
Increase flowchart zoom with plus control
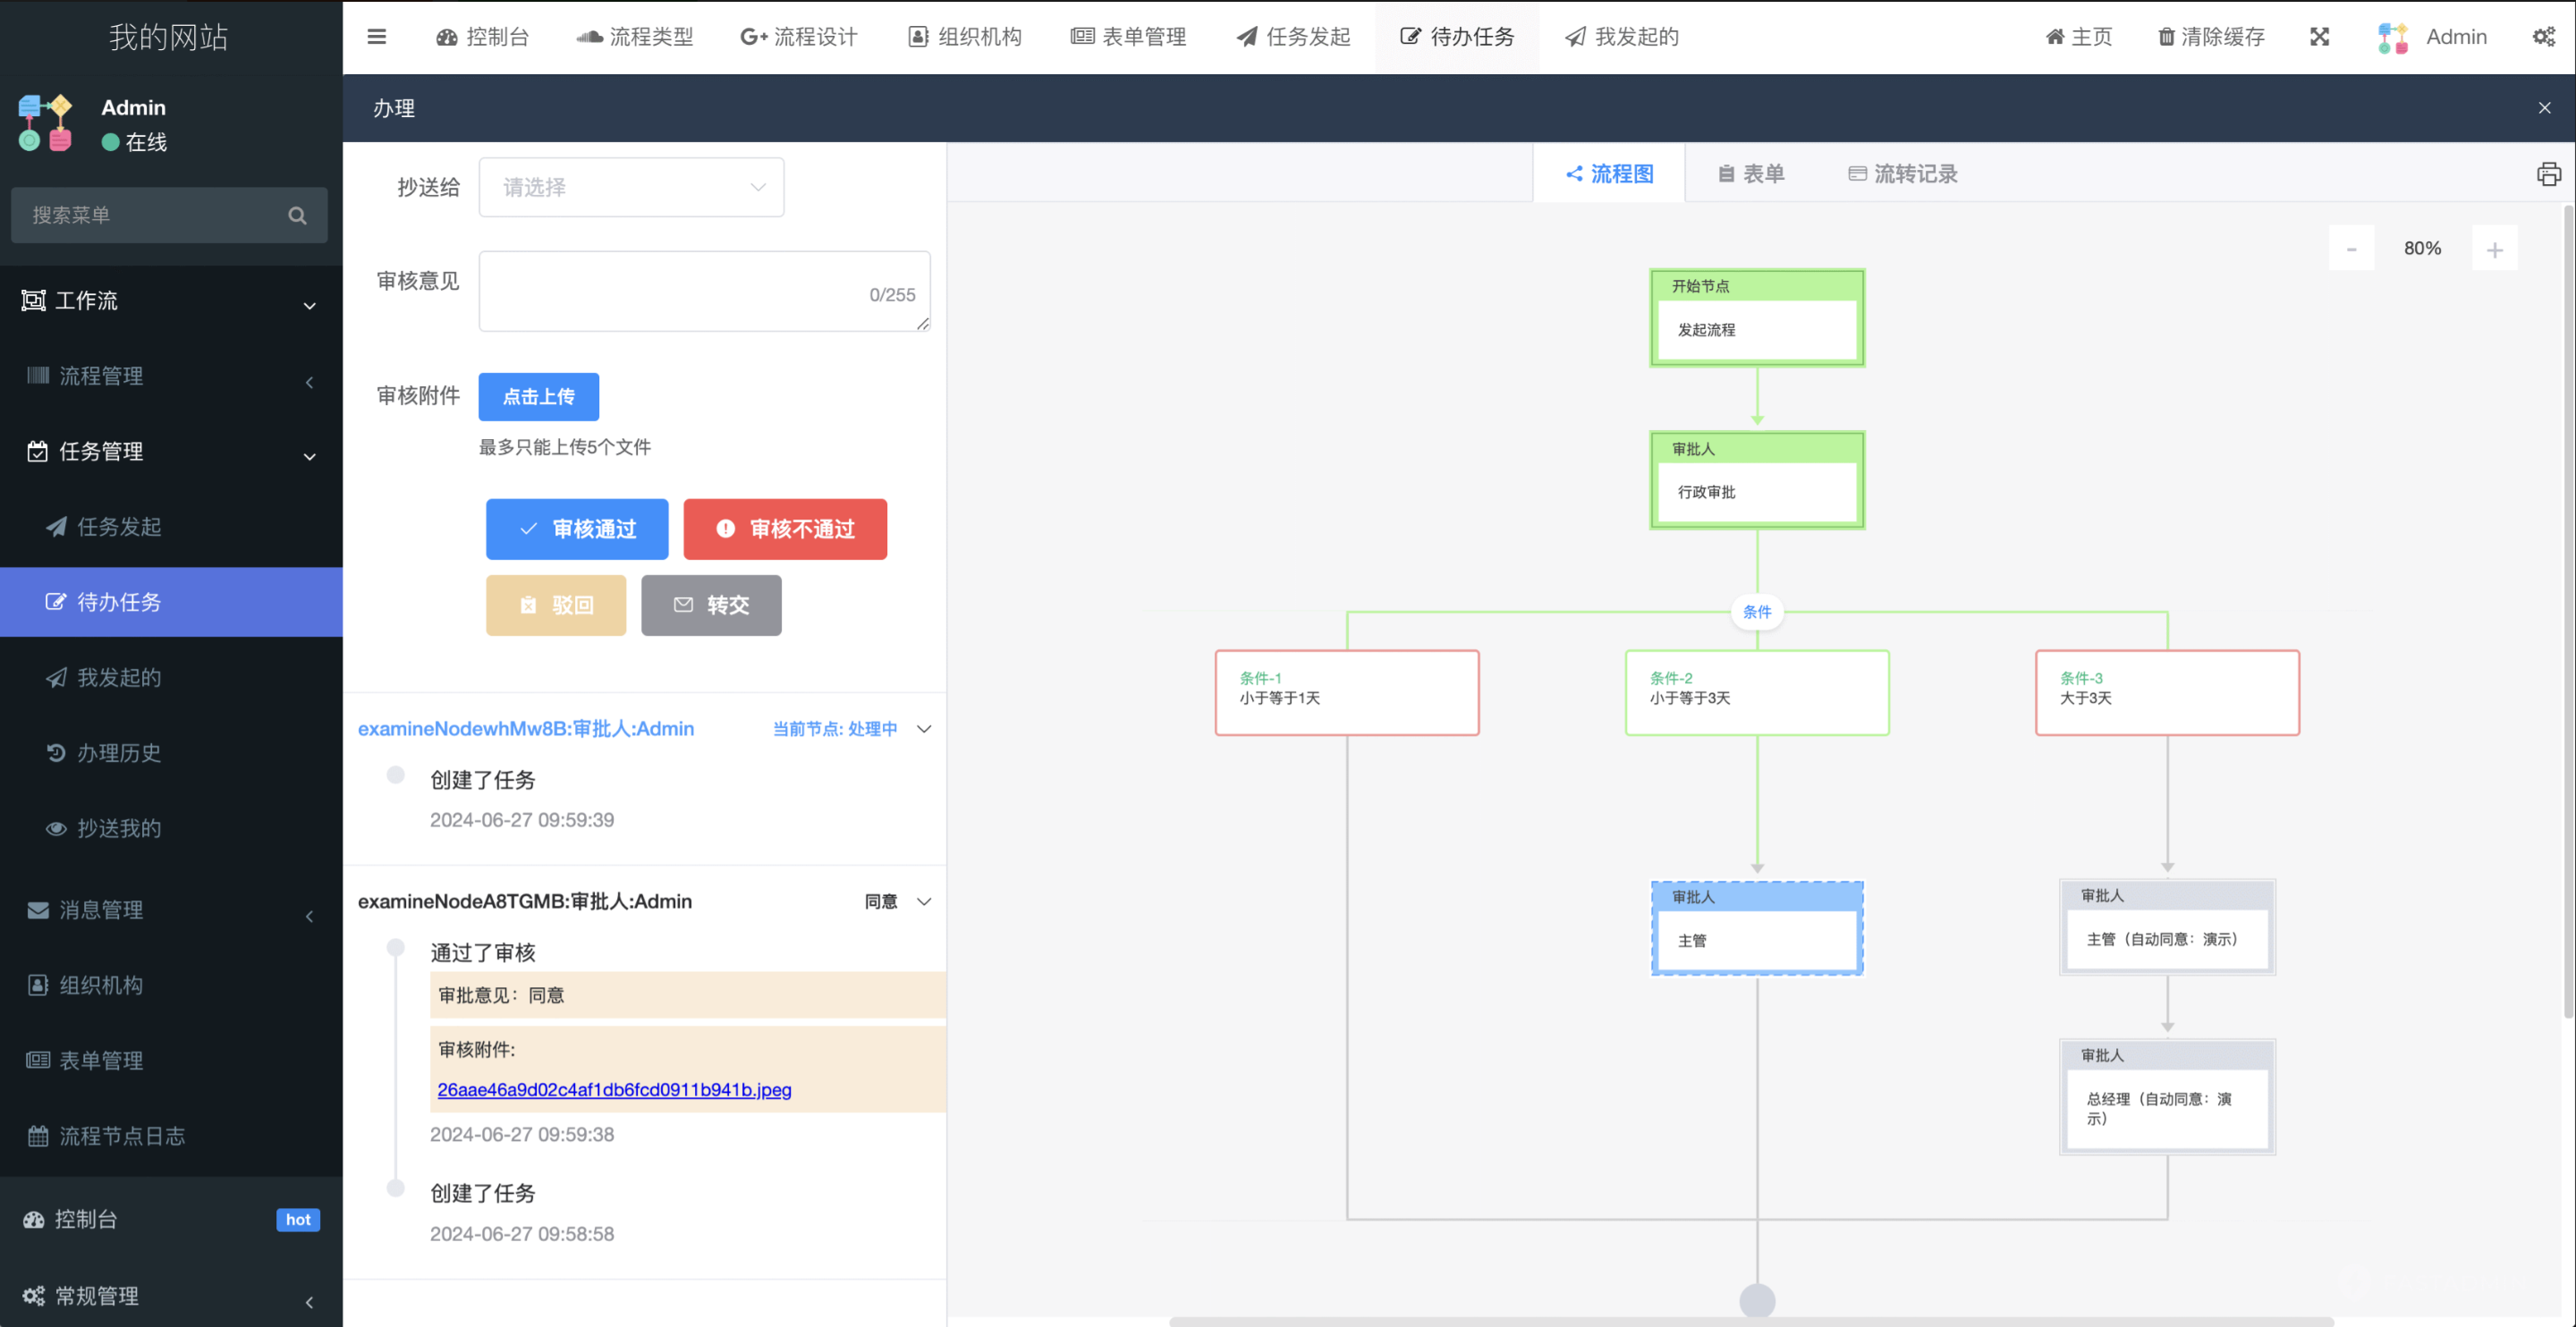point(2495,247)
